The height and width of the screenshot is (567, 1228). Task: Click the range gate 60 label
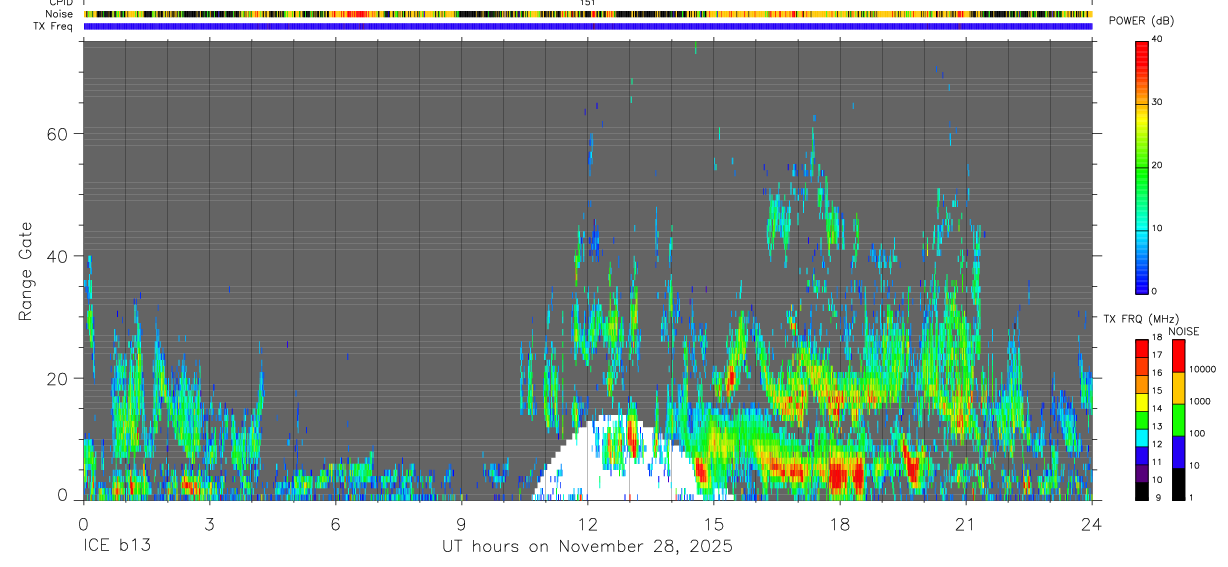click(65, 133)
